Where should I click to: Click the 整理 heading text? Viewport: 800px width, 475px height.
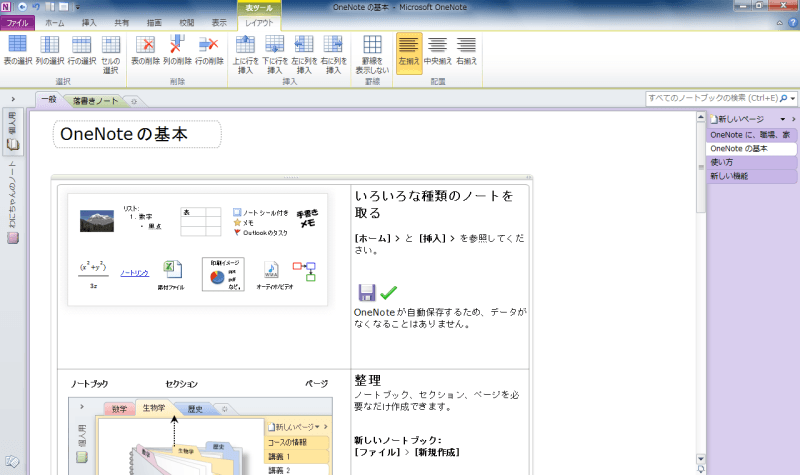click(x=368, y=380)
